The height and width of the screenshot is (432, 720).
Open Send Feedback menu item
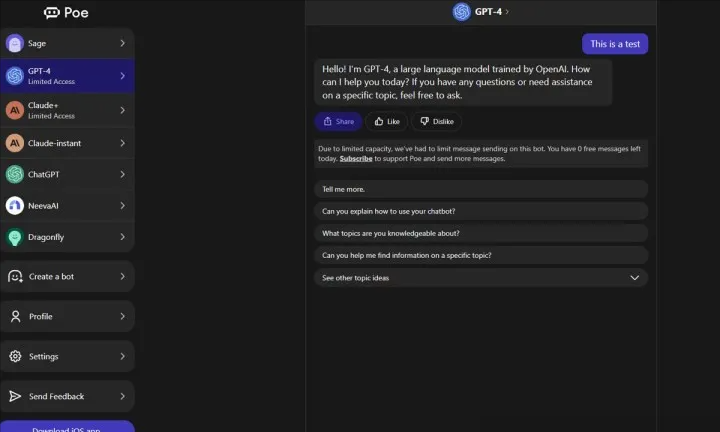tap(66, 396)
